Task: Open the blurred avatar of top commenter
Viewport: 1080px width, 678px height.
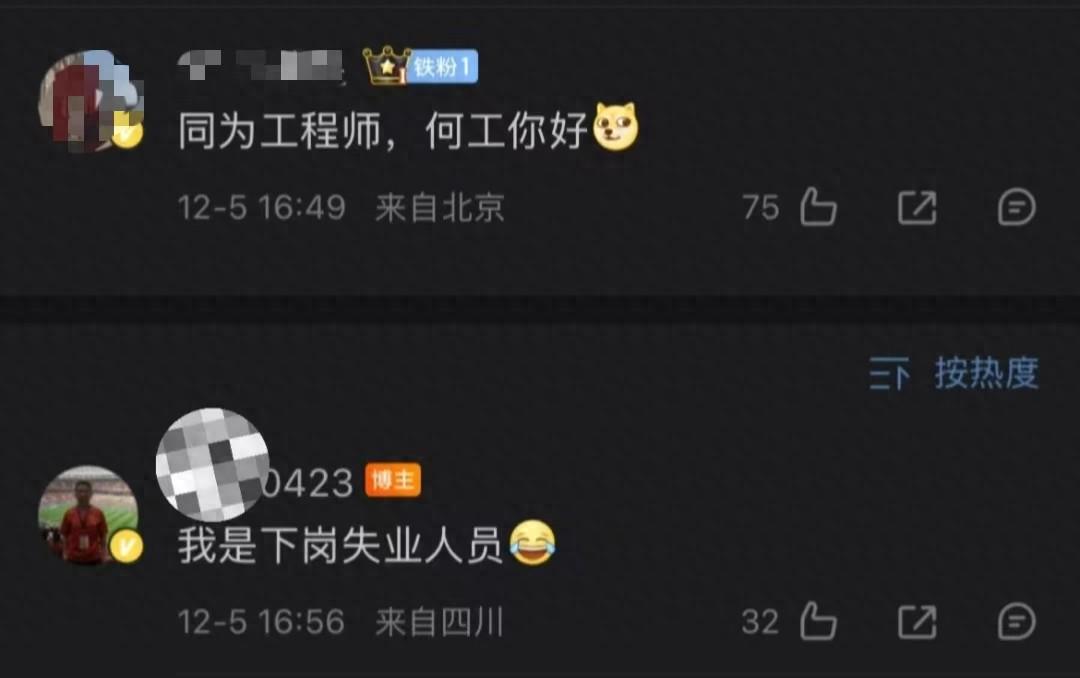Action: click(x=90, y=101)
